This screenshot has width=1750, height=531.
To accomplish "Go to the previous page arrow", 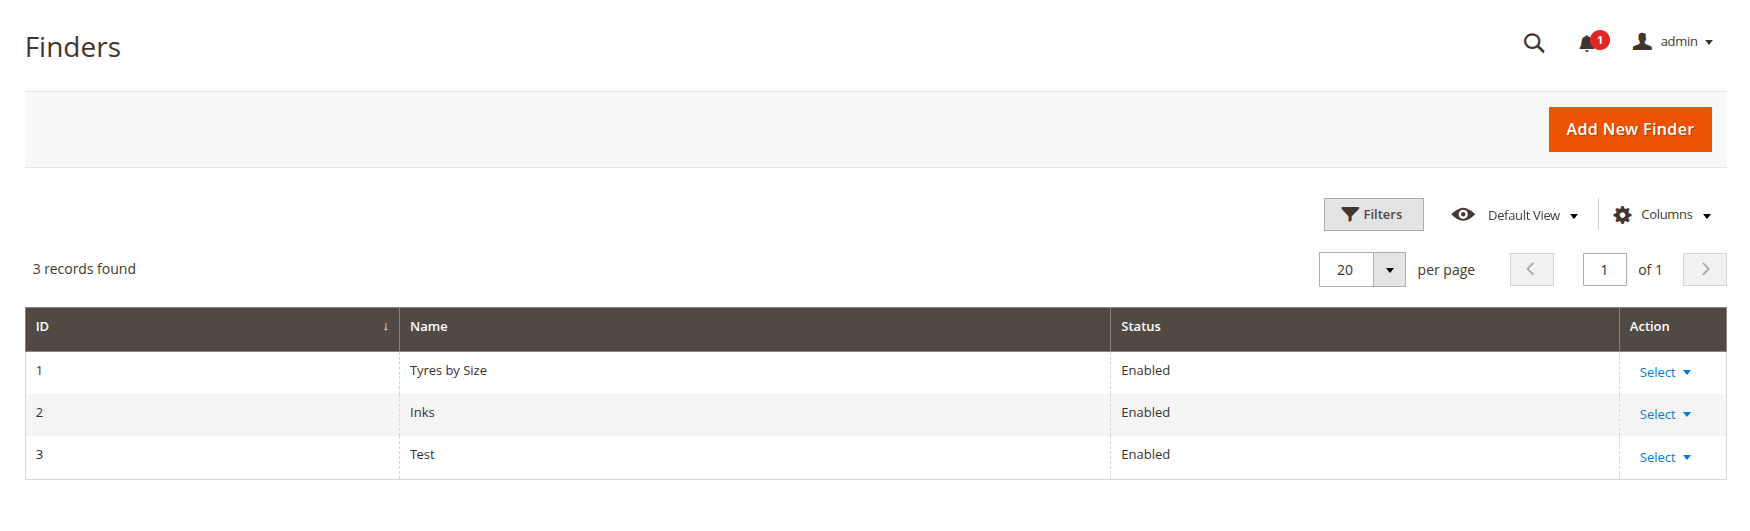I will 1531,270.
